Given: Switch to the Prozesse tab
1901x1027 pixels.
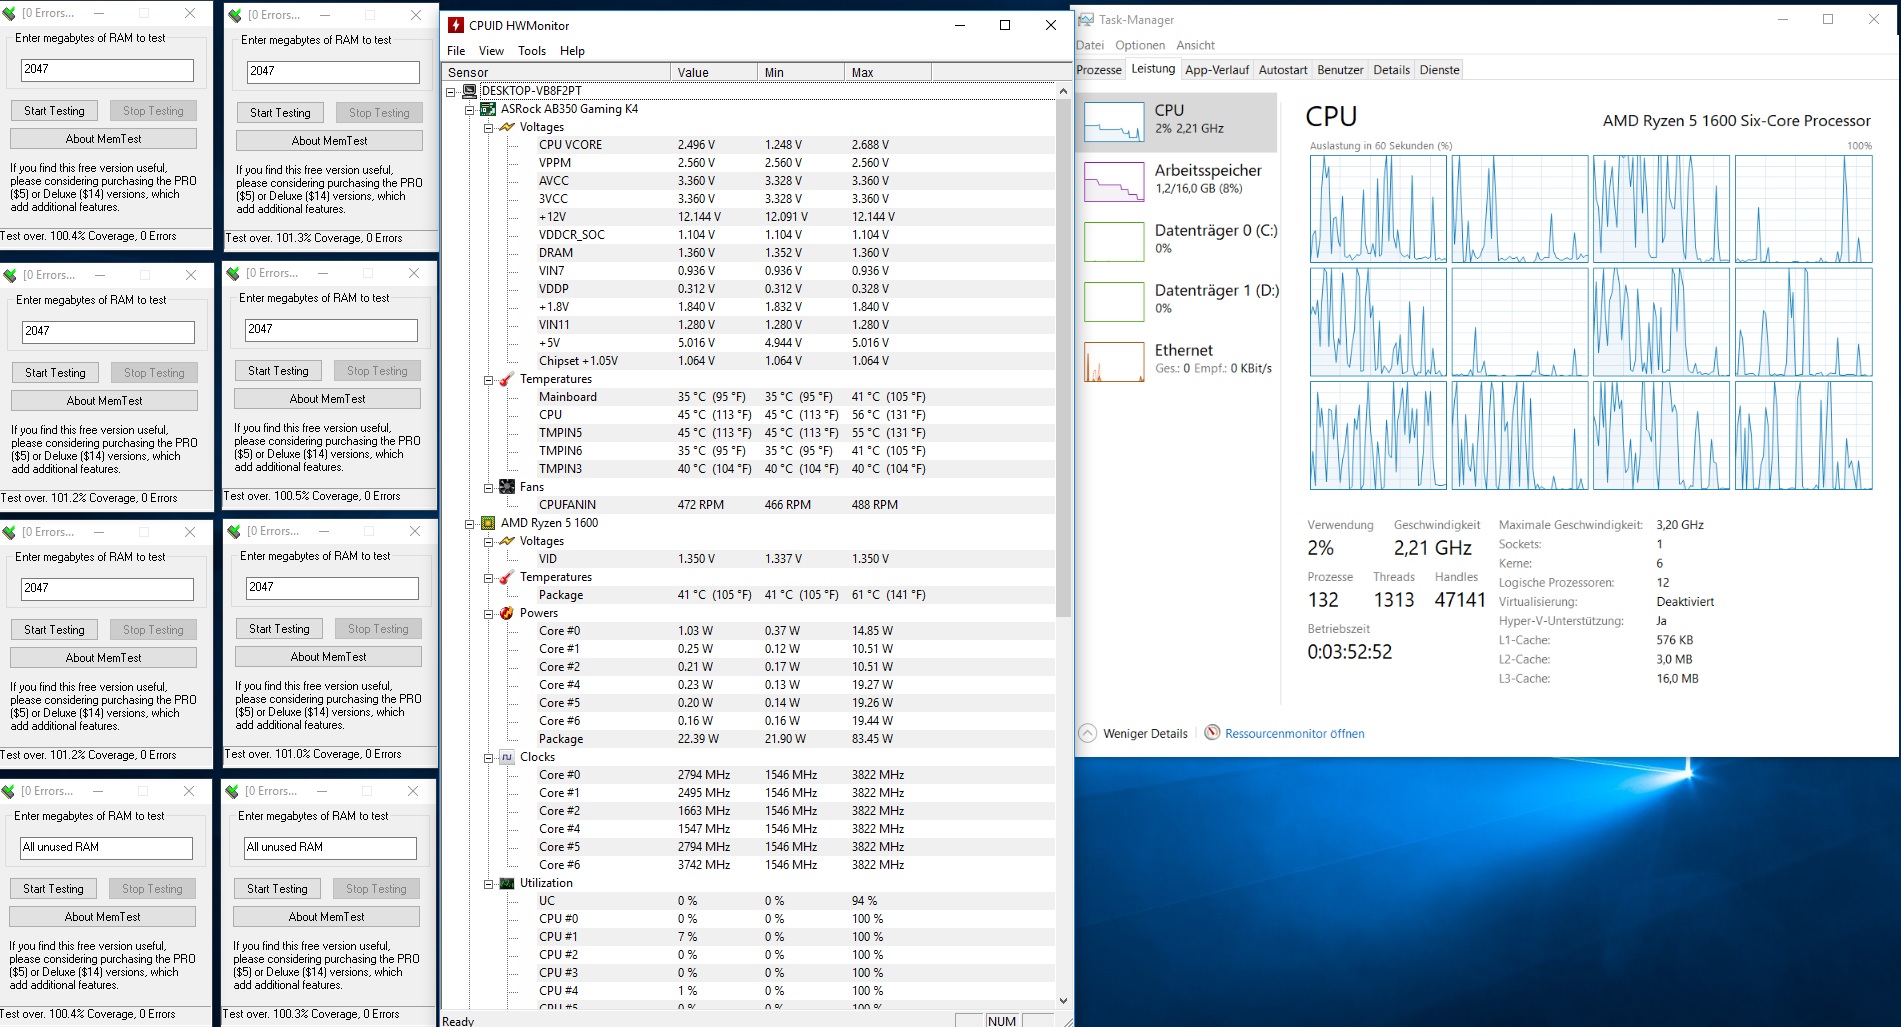Looking at the screenshot, I should click(x=1099, y=70).
